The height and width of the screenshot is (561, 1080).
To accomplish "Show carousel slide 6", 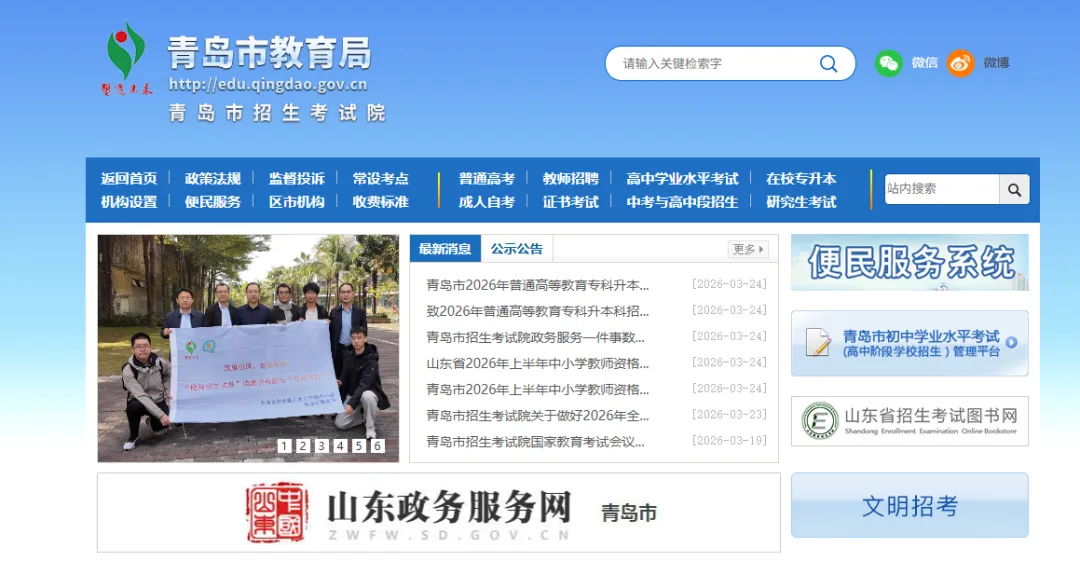I will click(x=377, y=446).
